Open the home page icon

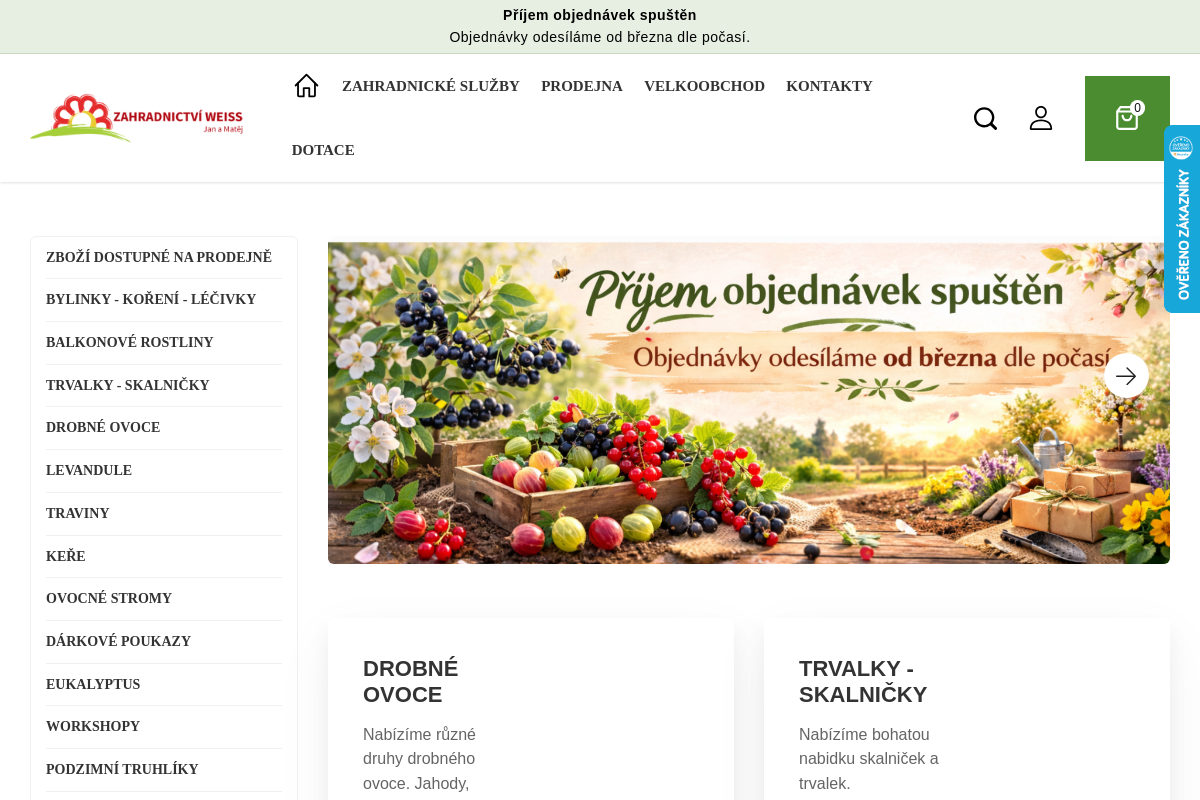(306, 86)
